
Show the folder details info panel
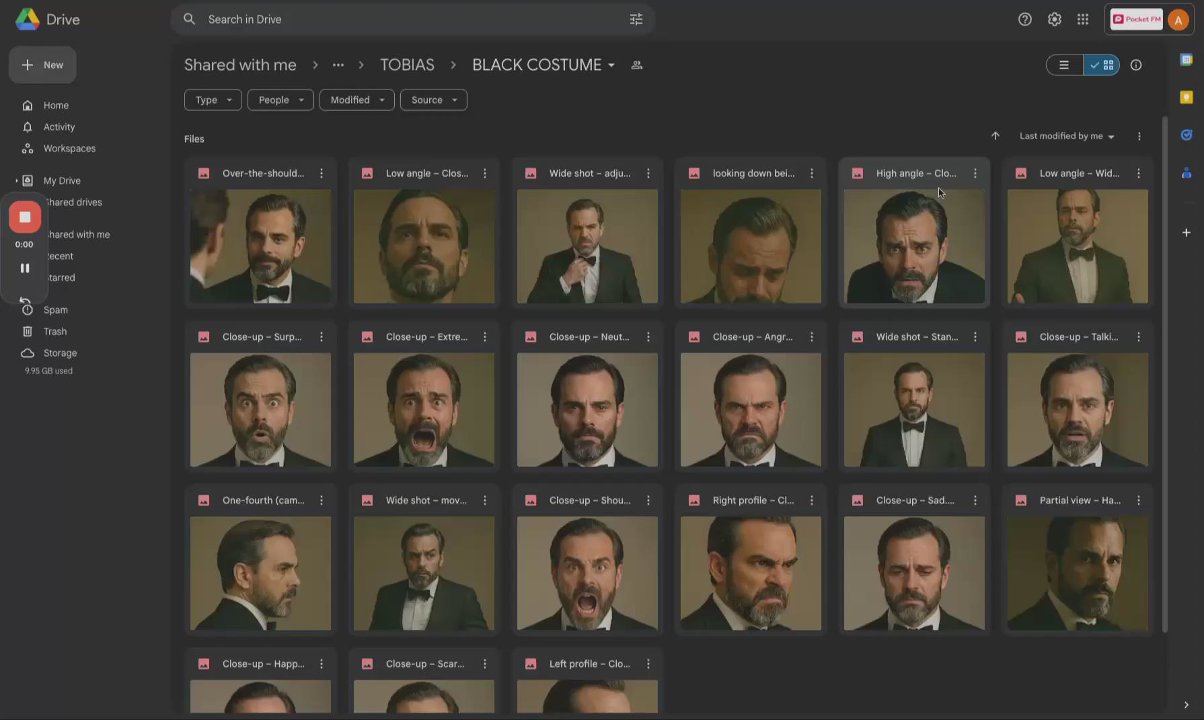click(1136, 65)
